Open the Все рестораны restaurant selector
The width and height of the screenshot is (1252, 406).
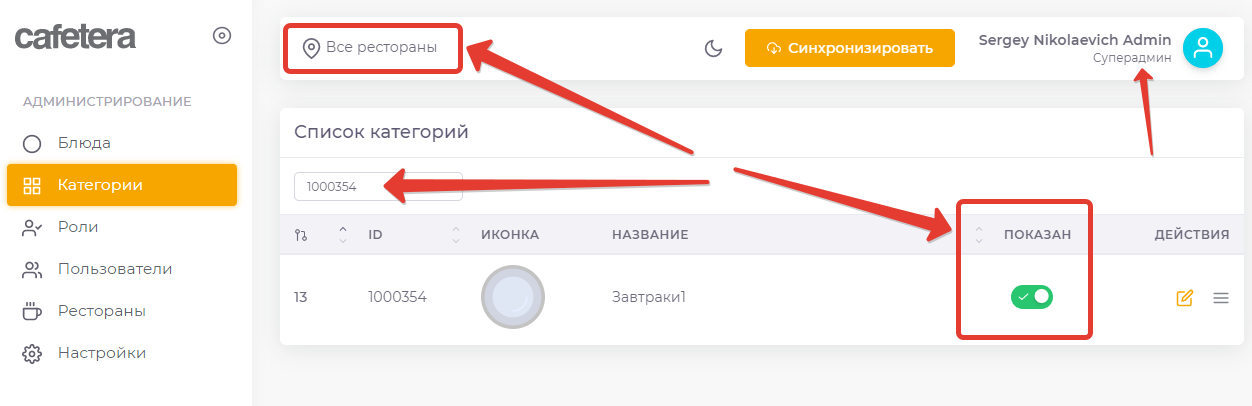coord(381,47)
